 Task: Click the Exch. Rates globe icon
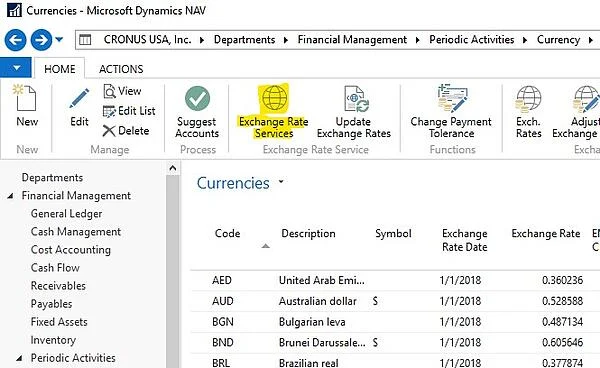[x=528, y=99]
